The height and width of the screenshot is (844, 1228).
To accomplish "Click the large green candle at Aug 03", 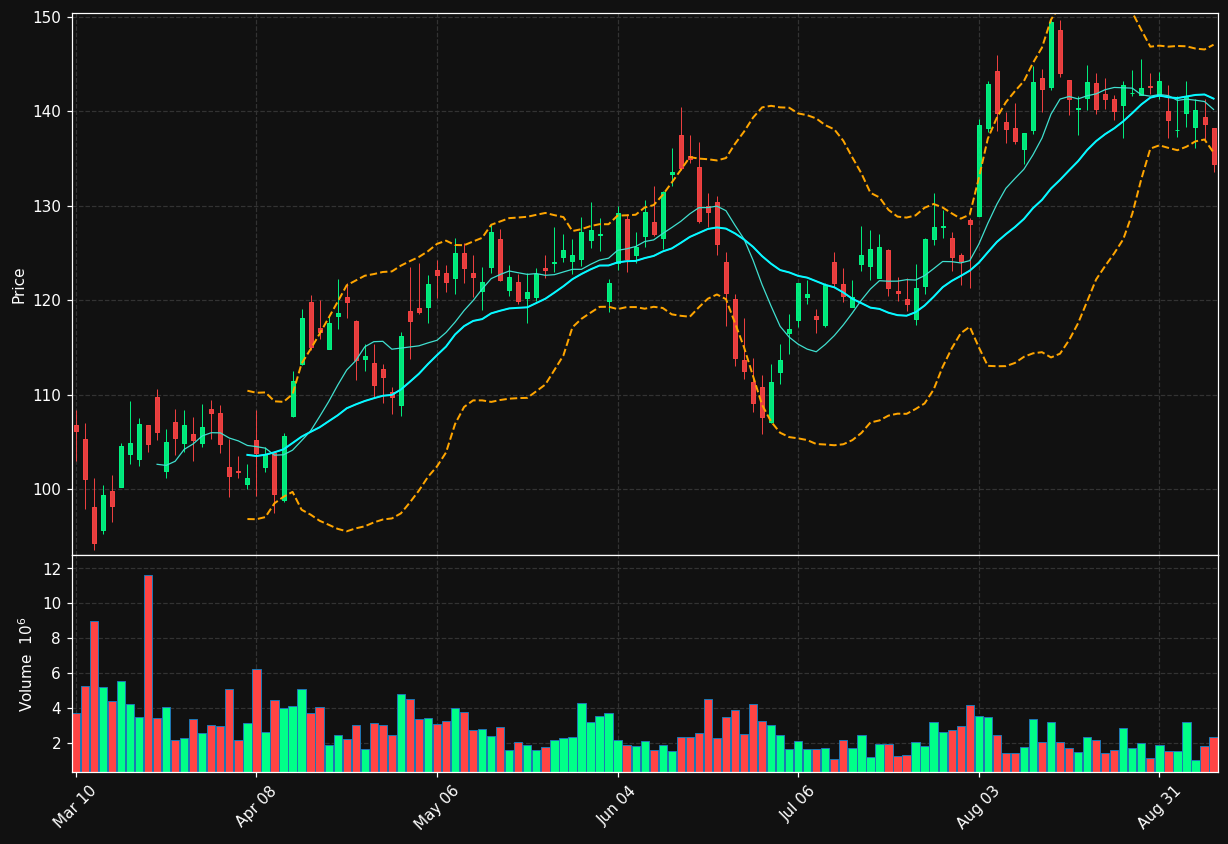I will pos(980,171).
